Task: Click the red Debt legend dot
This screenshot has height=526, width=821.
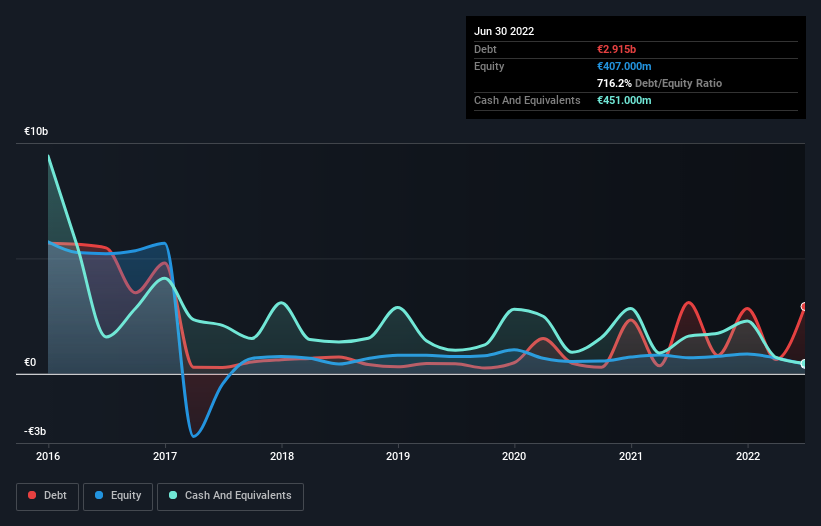Action: click(32, 495)
